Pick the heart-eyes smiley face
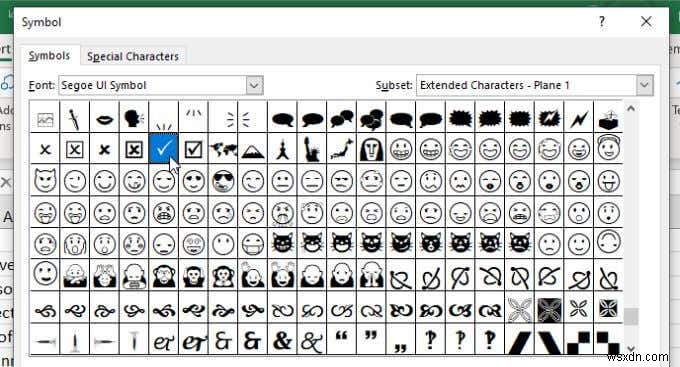 [193, 181]
